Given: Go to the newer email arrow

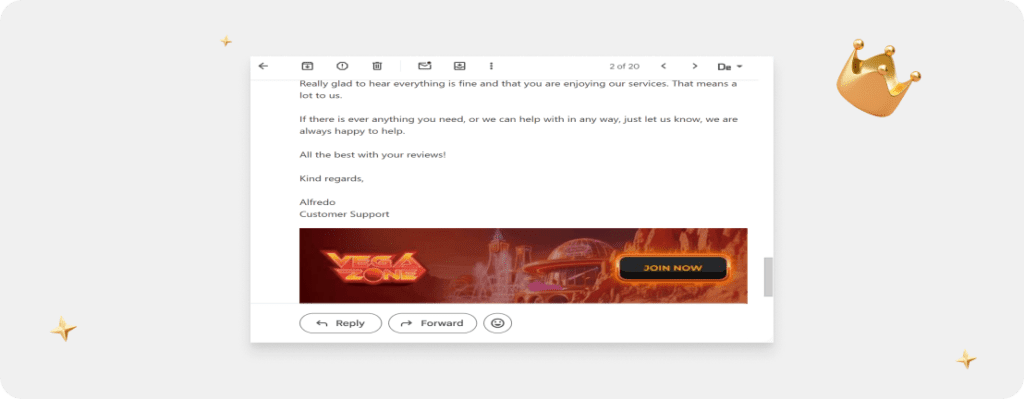Looking at the screenshot, I should (664, 66).
